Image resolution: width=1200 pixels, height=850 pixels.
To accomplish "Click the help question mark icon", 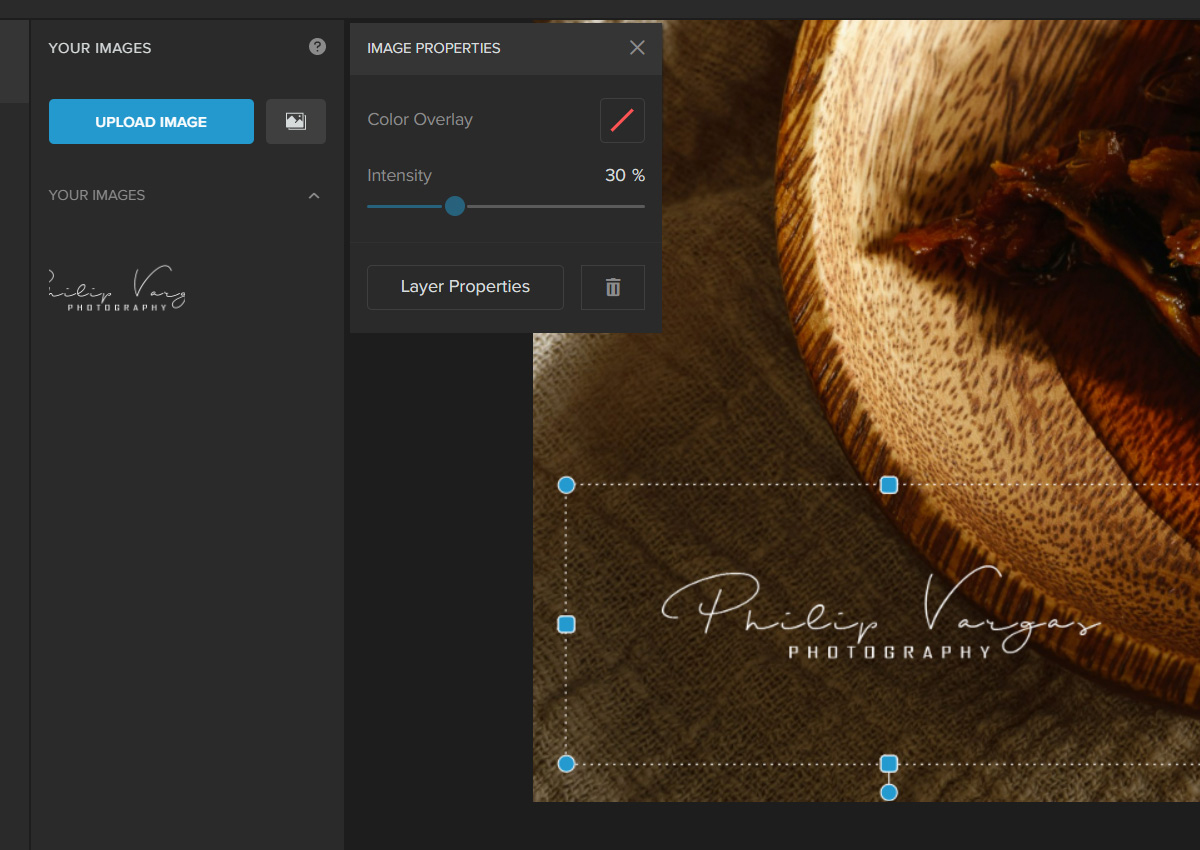I will (317, 46).
